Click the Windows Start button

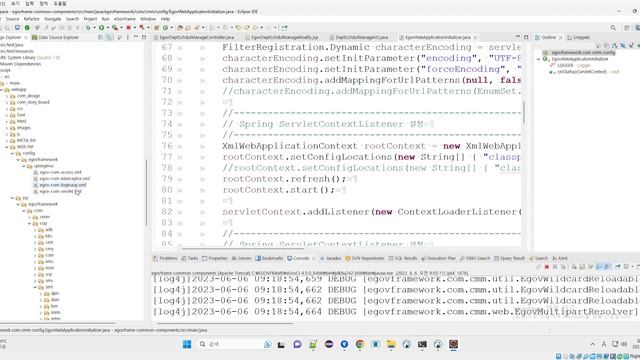pyautogui.click(x=187, y=344)
